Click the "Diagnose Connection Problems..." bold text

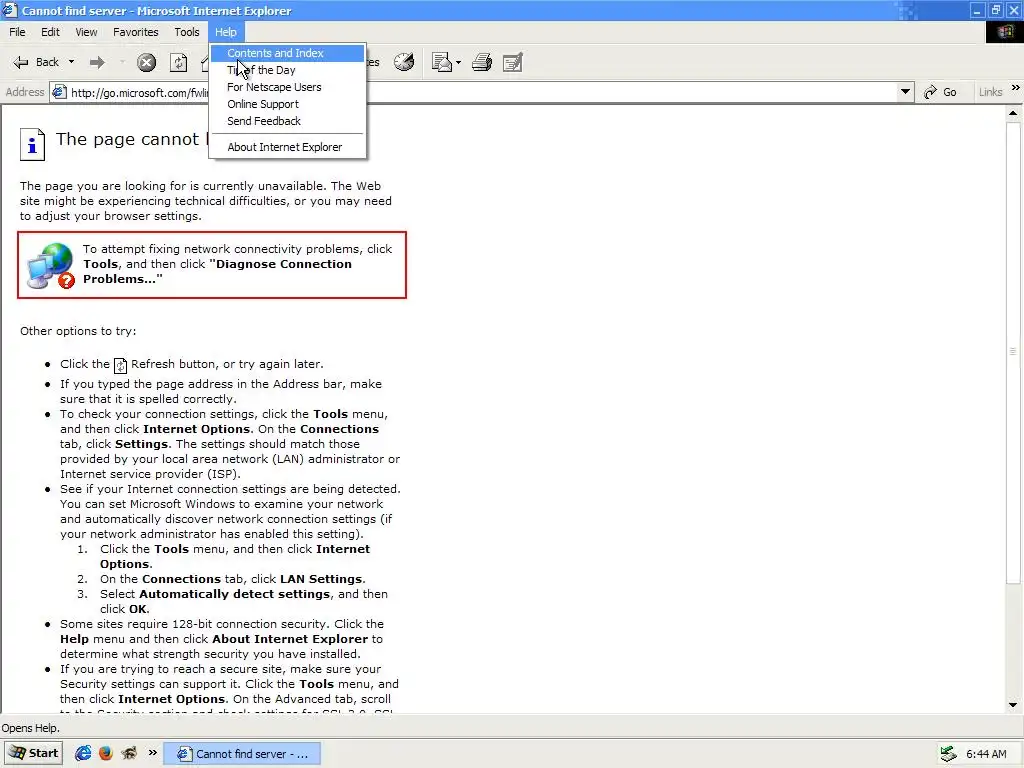click(217, 271)
